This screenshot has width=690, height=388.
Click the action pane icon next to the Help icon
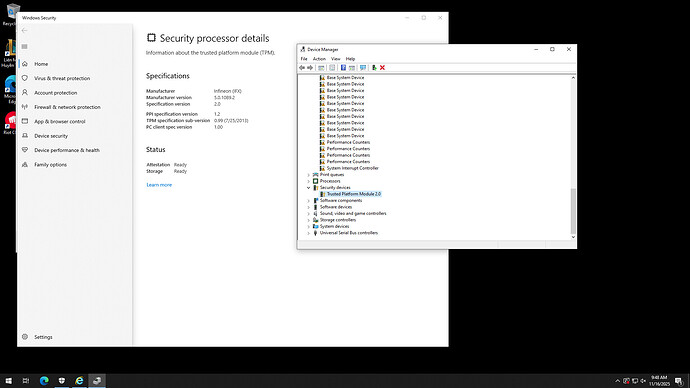click(x=352, y=68)
